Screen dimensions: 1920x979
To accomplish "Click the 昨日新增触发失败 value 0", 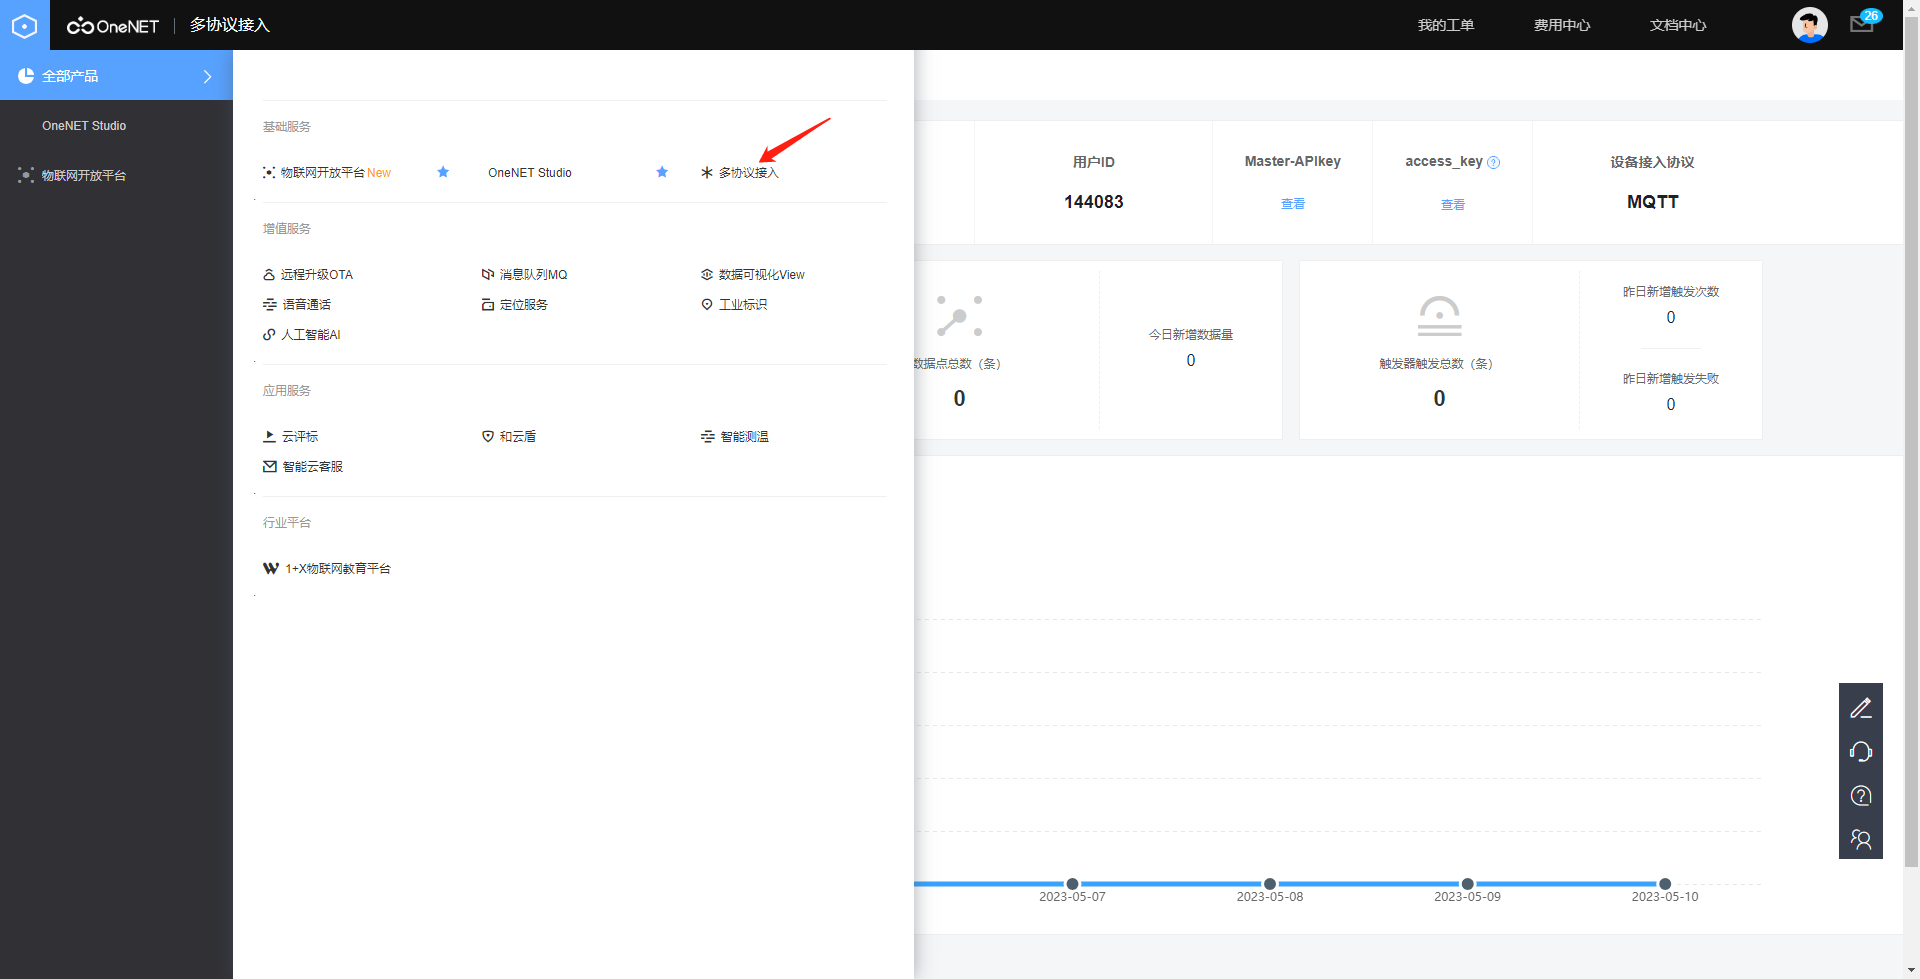I will pos(1670,405).
